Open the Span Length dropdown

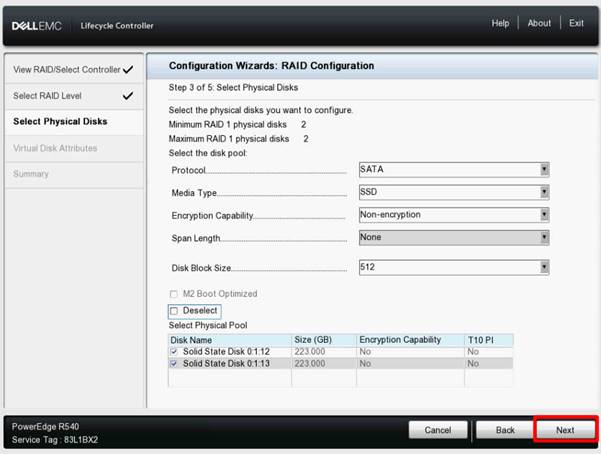tap(454, 237)
